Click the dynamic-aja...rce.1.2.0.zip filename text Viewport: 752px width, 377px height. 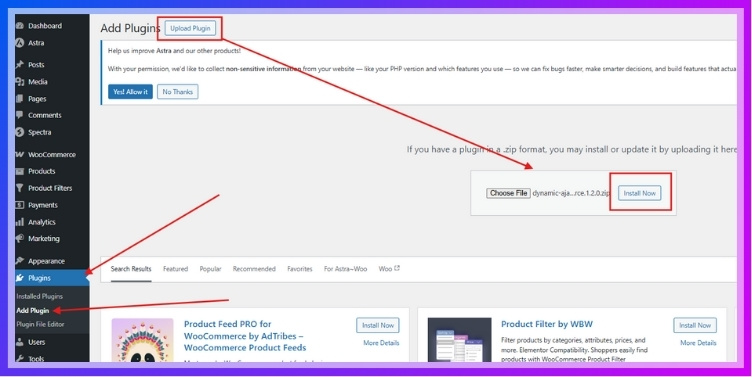coord(571,193)
